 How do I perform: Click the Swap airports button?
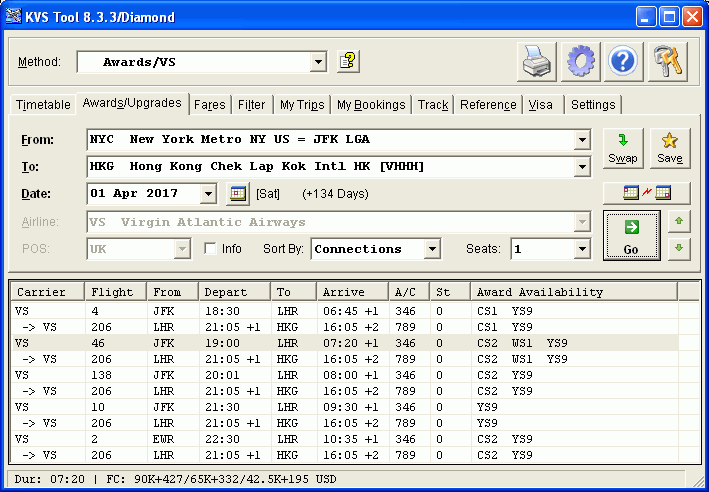623,148
